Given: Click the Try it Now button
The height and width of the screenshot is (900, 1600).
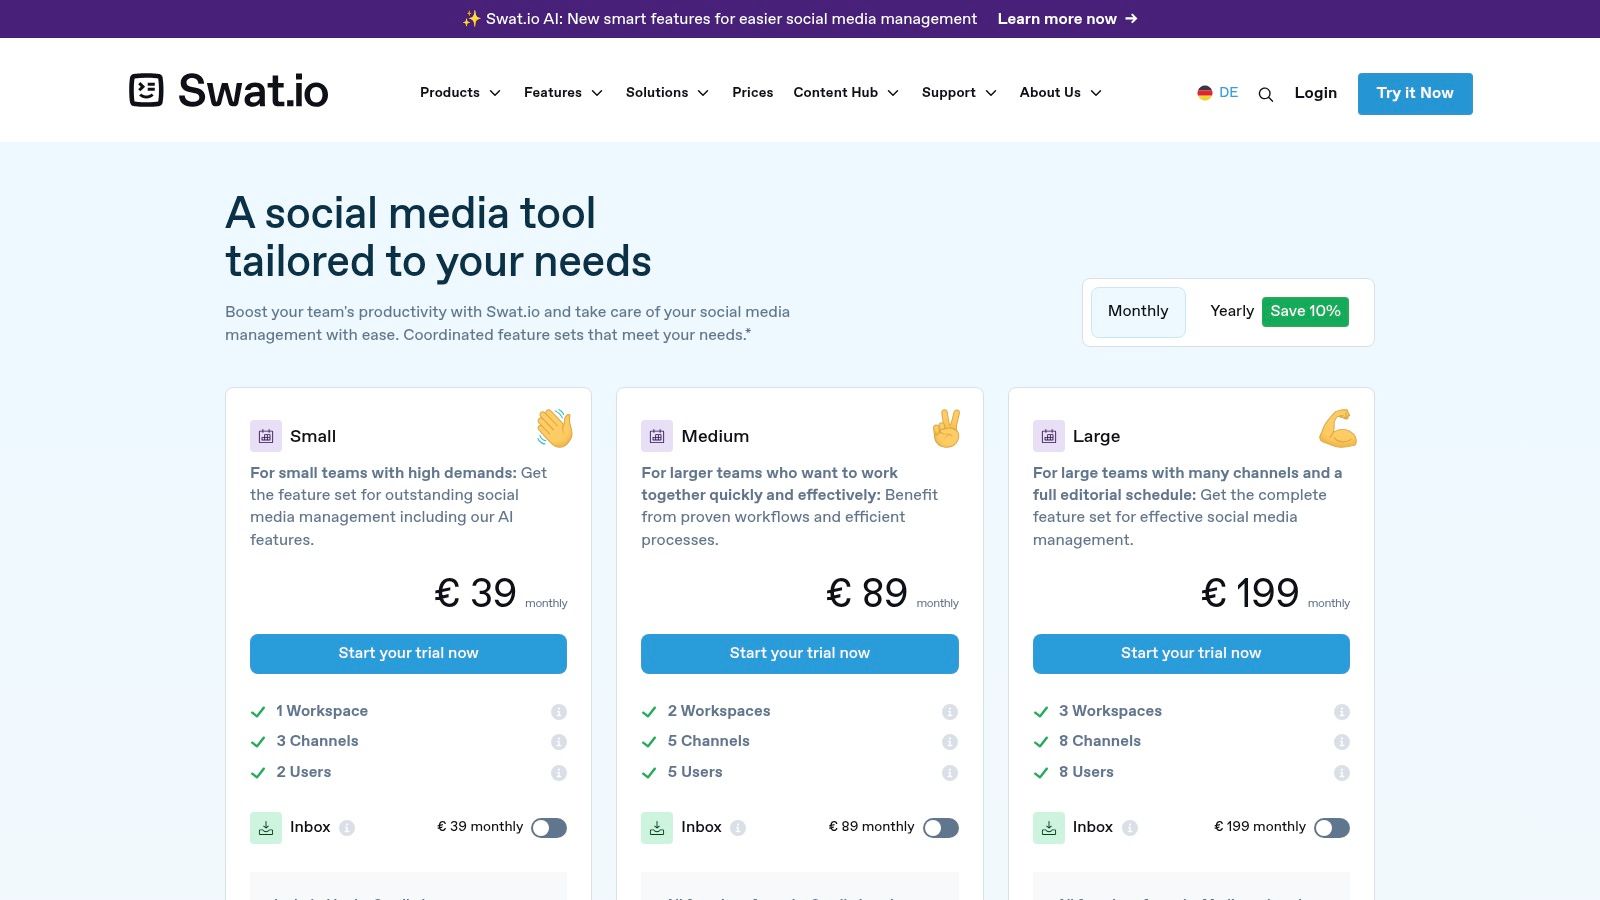Looking at the screenshot, I should [x=1415, y=94].
